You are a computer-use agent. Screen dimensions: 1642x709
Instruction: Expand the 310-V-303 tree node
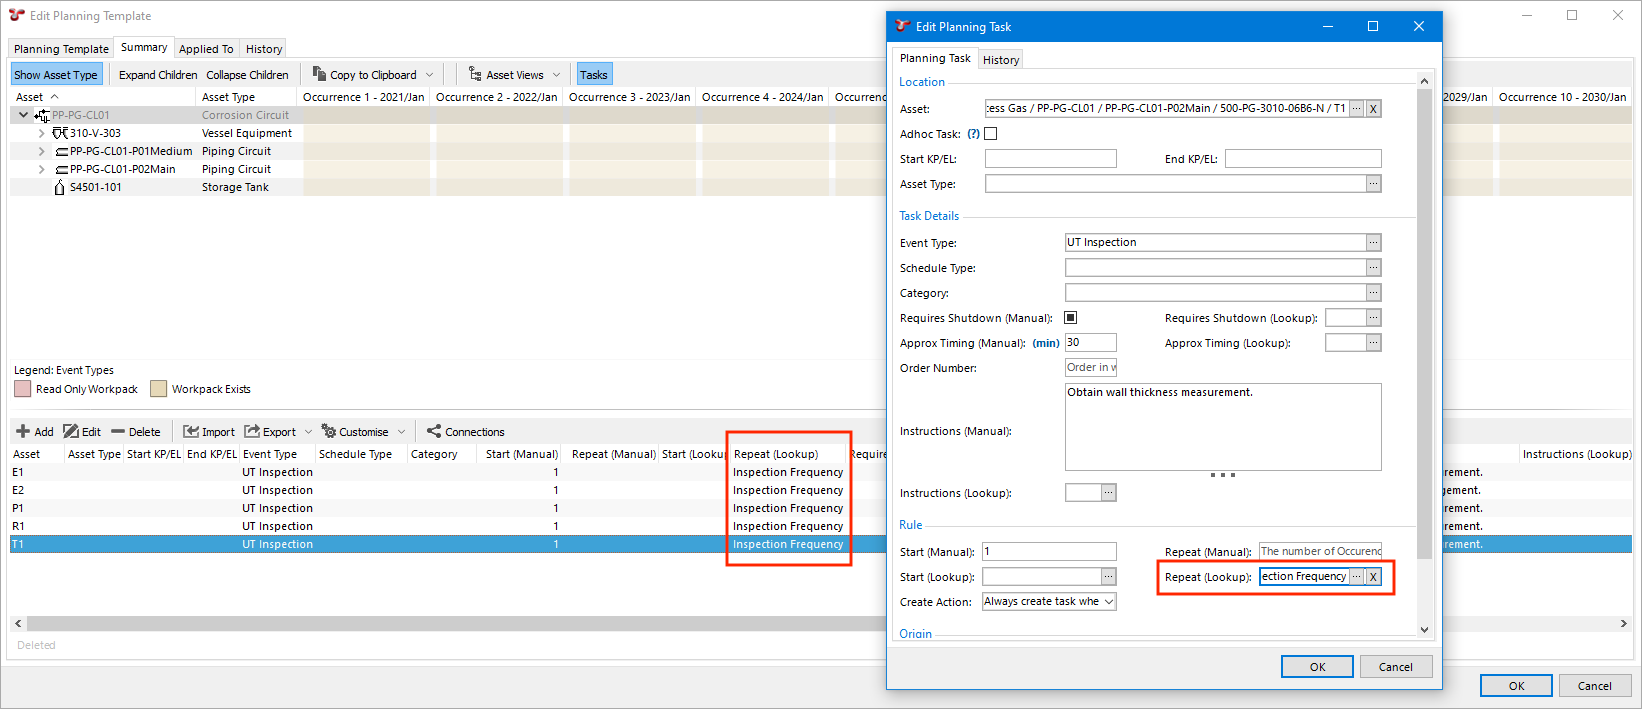pyautogui.click(x=41, y=133)
